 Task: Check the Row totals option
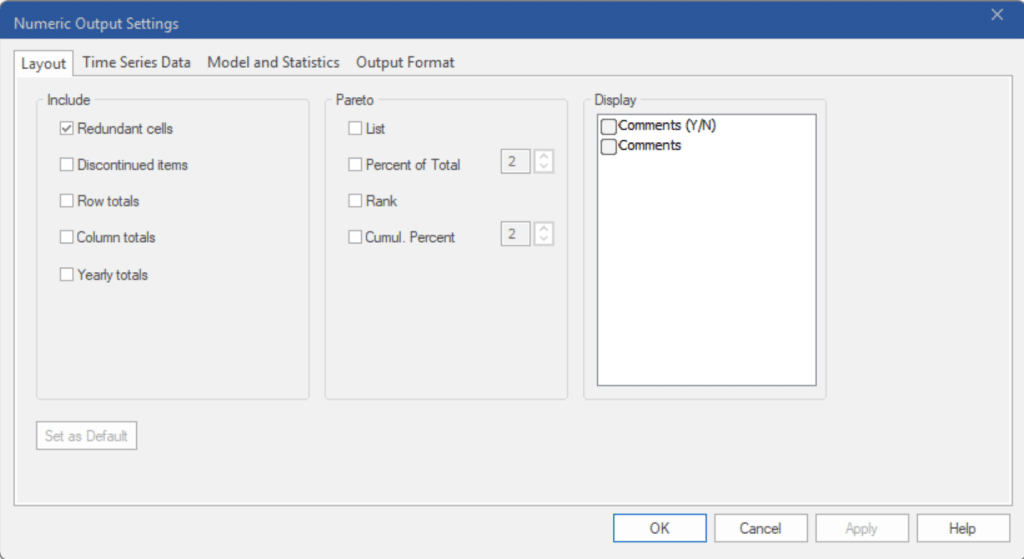pos(67,201)
